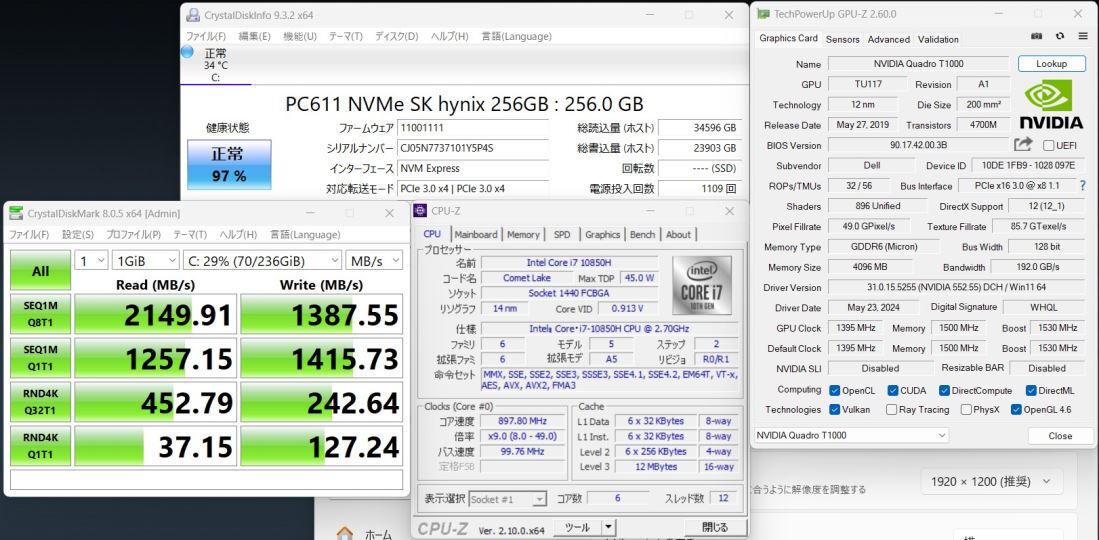Click the serial number field CJ05N7737101Y5P4S
1099x540 pixels.
(x=472, y=148)
